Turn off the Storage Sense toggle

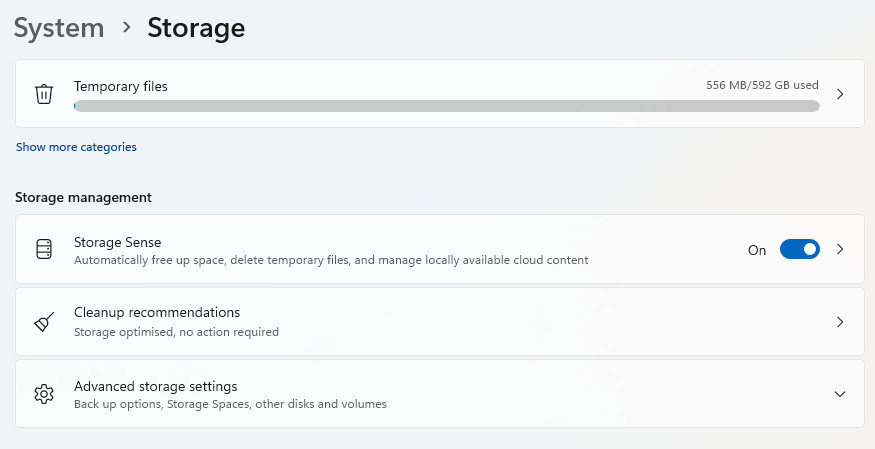coord(799,249)
